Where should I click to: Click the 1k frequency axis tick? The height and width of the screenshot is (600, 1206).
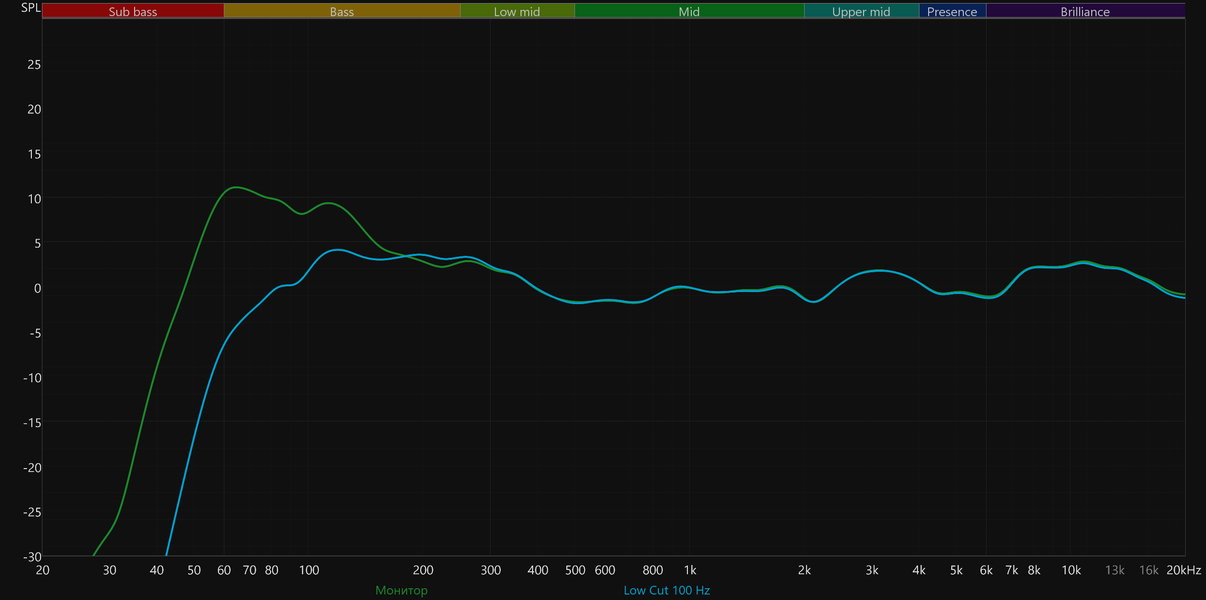pos(690,570)
